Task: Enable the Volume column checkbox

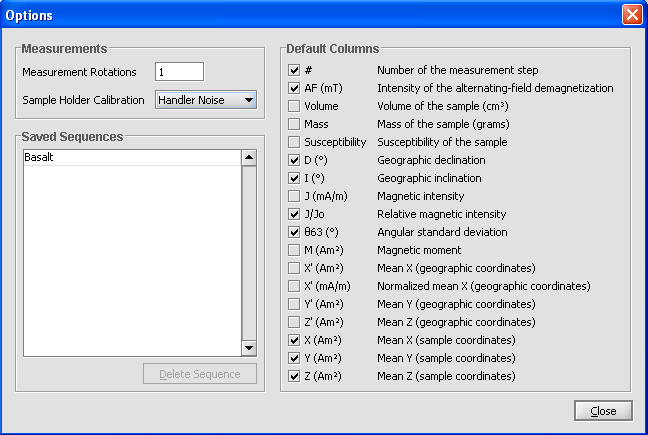Action: point(294,106)
